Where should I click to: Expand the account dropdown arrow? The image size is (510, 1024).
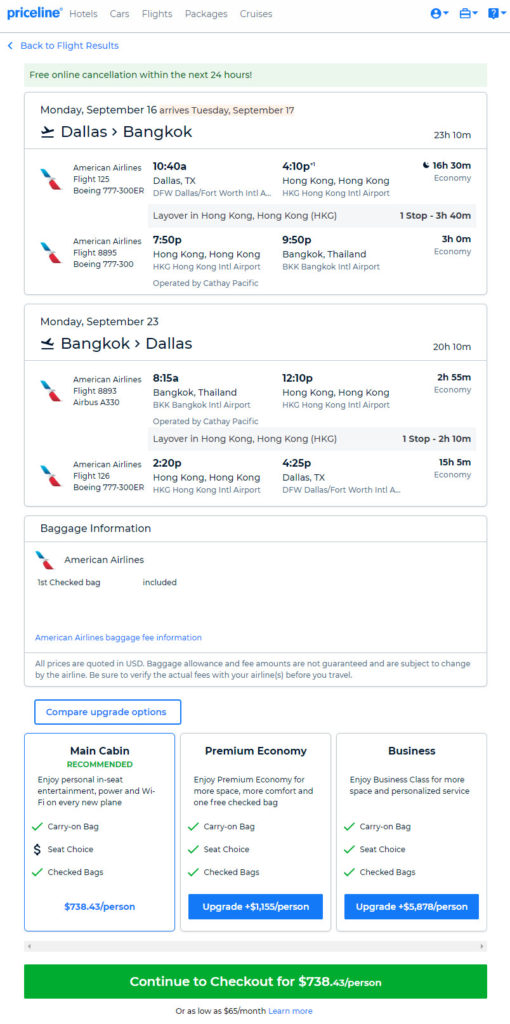coord(446,14)
